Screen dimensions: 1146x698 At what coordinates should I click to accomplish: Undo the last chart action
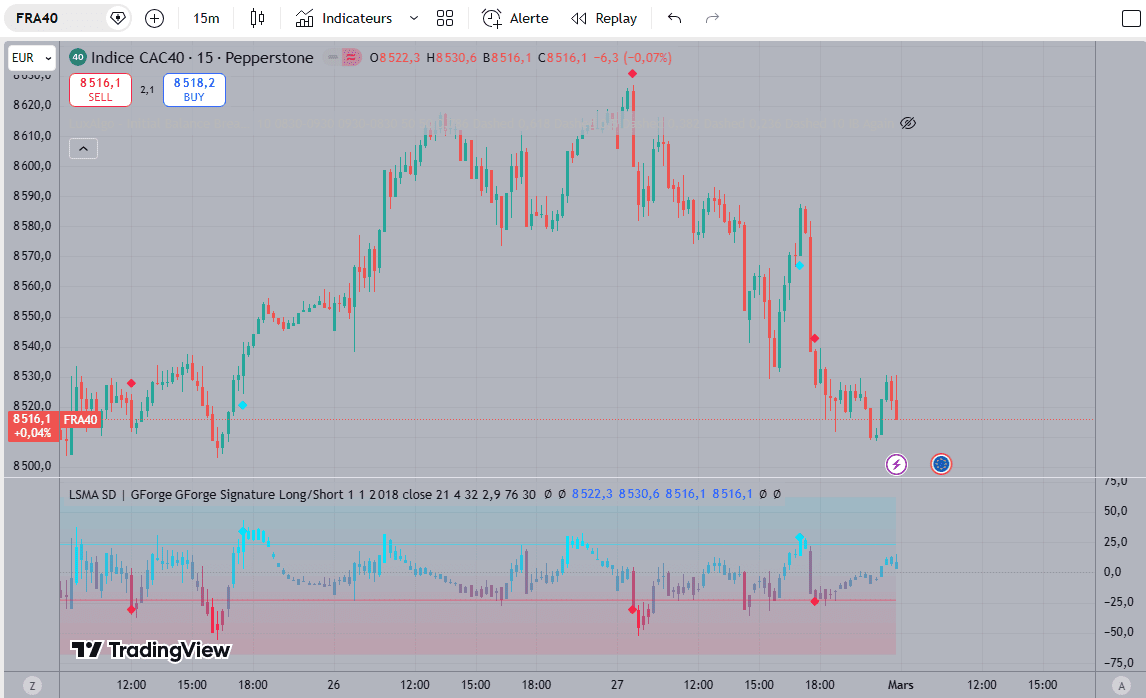click(x=674, y=18)
